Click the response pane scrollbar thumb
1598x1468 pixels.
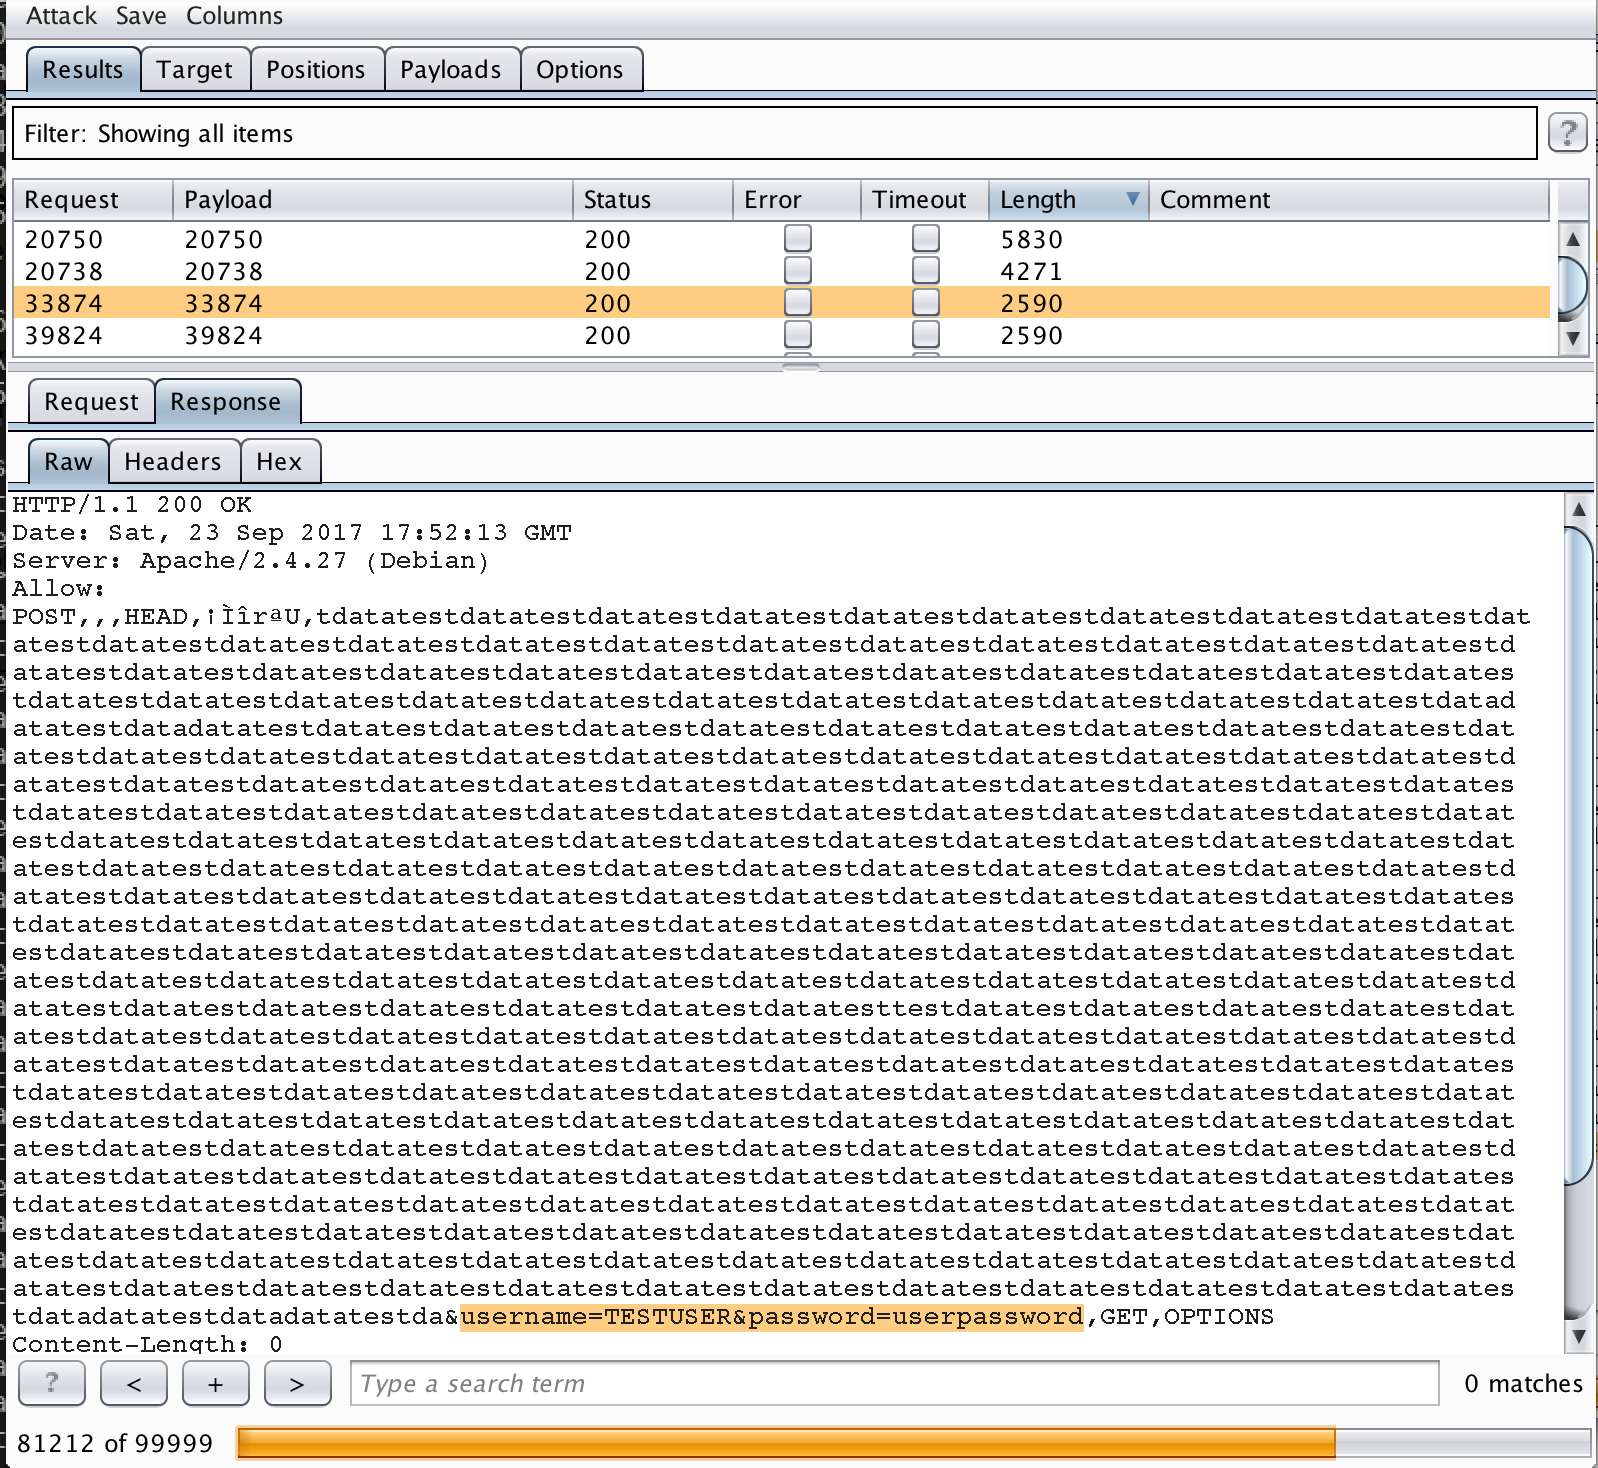point(1579,856)
